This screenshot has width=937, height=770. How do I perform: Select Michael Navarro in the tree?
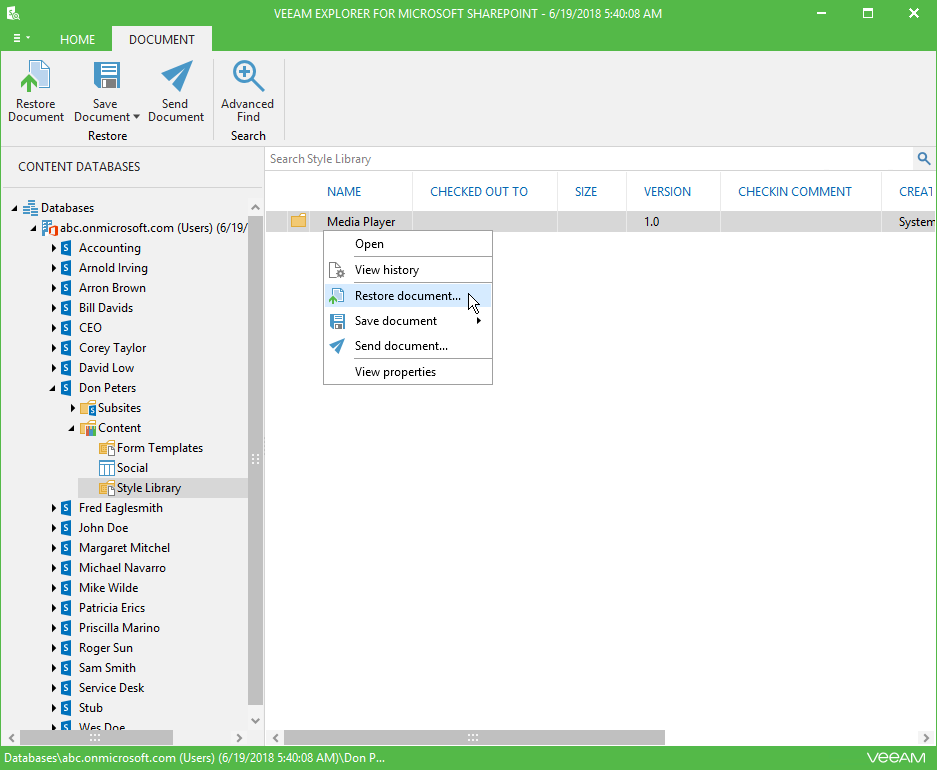pos(123,568)
